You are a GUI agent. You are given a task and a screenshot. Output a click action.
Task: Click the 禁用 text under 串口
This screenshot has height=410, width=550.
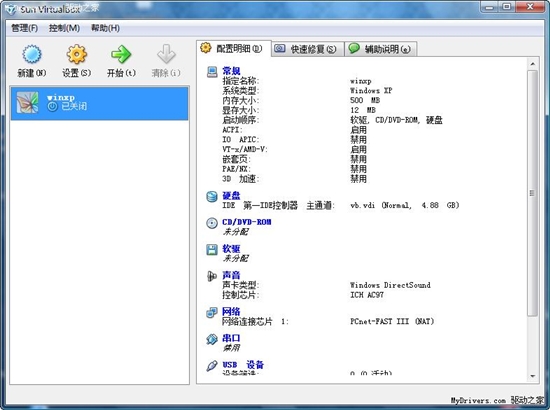[x=232, y=348]
